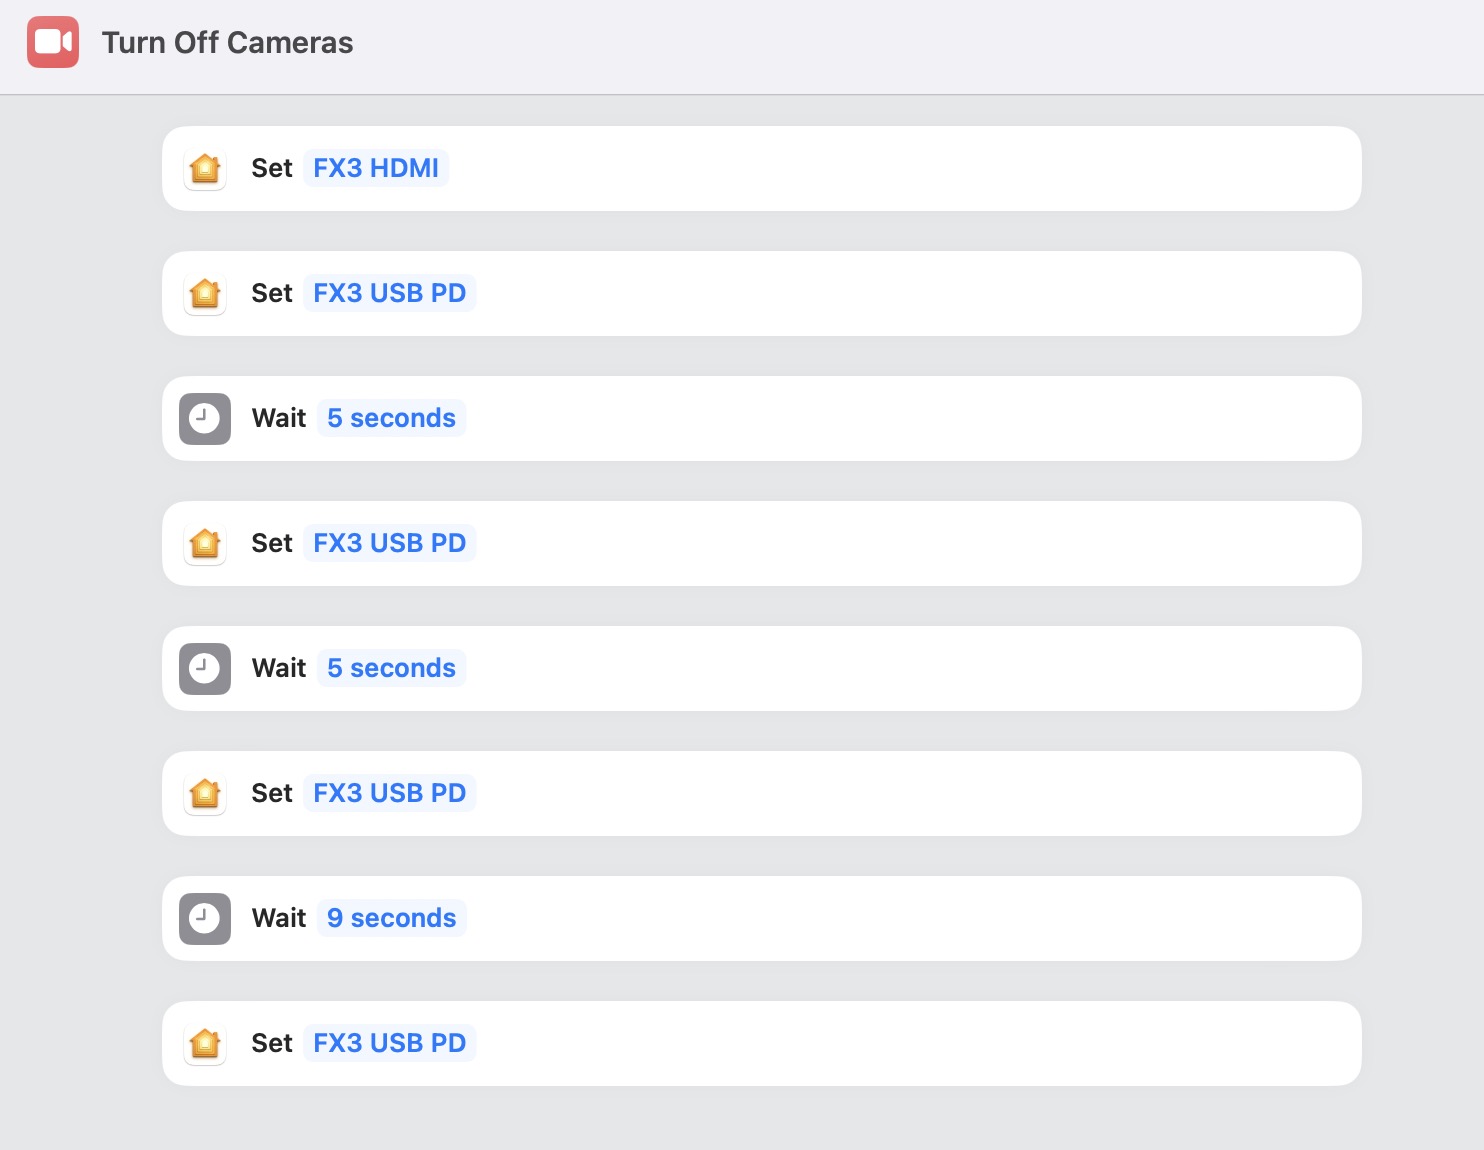Viewport: 1484px width, 1150px height.
Task: Select the Set FX3 HDMI action card
Action: click(762, 168)
